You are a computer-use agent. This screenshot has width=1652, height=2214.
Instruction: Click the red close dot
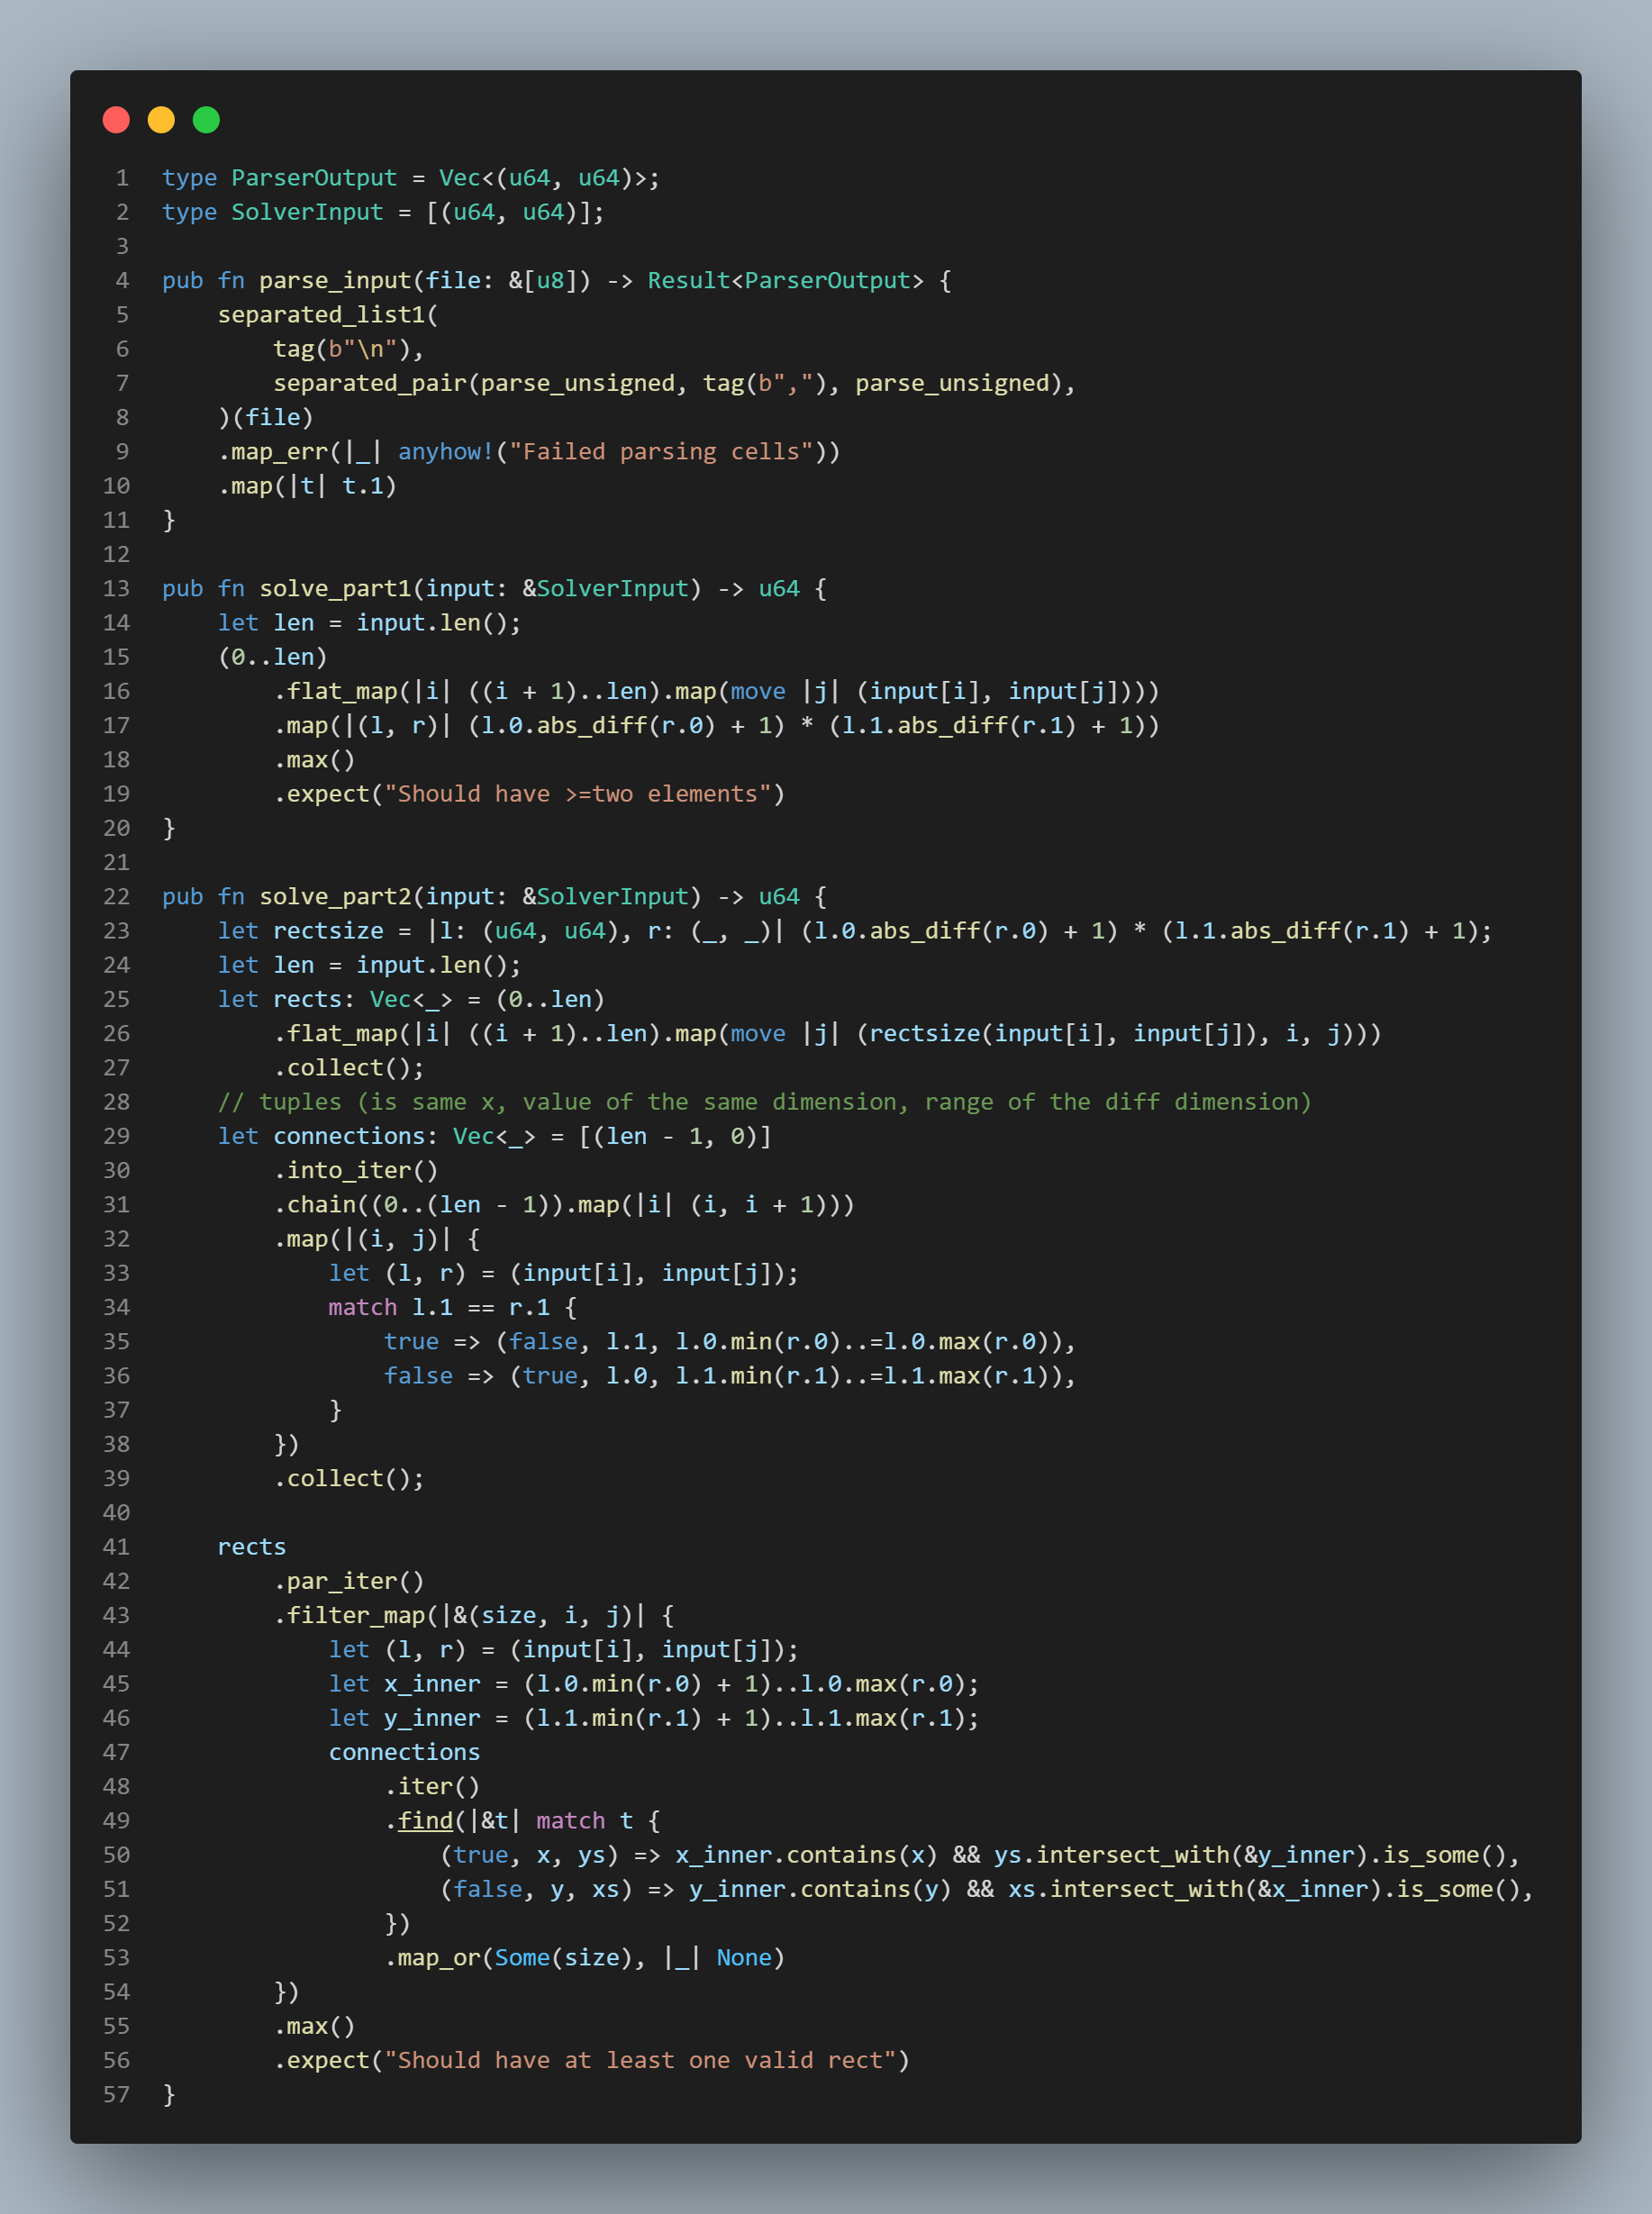[x=116, y=120]
